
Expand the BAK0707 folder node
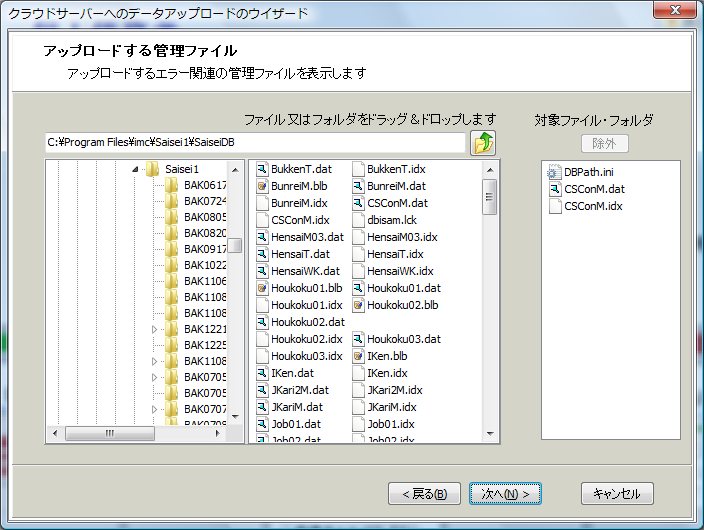[154, 409]
